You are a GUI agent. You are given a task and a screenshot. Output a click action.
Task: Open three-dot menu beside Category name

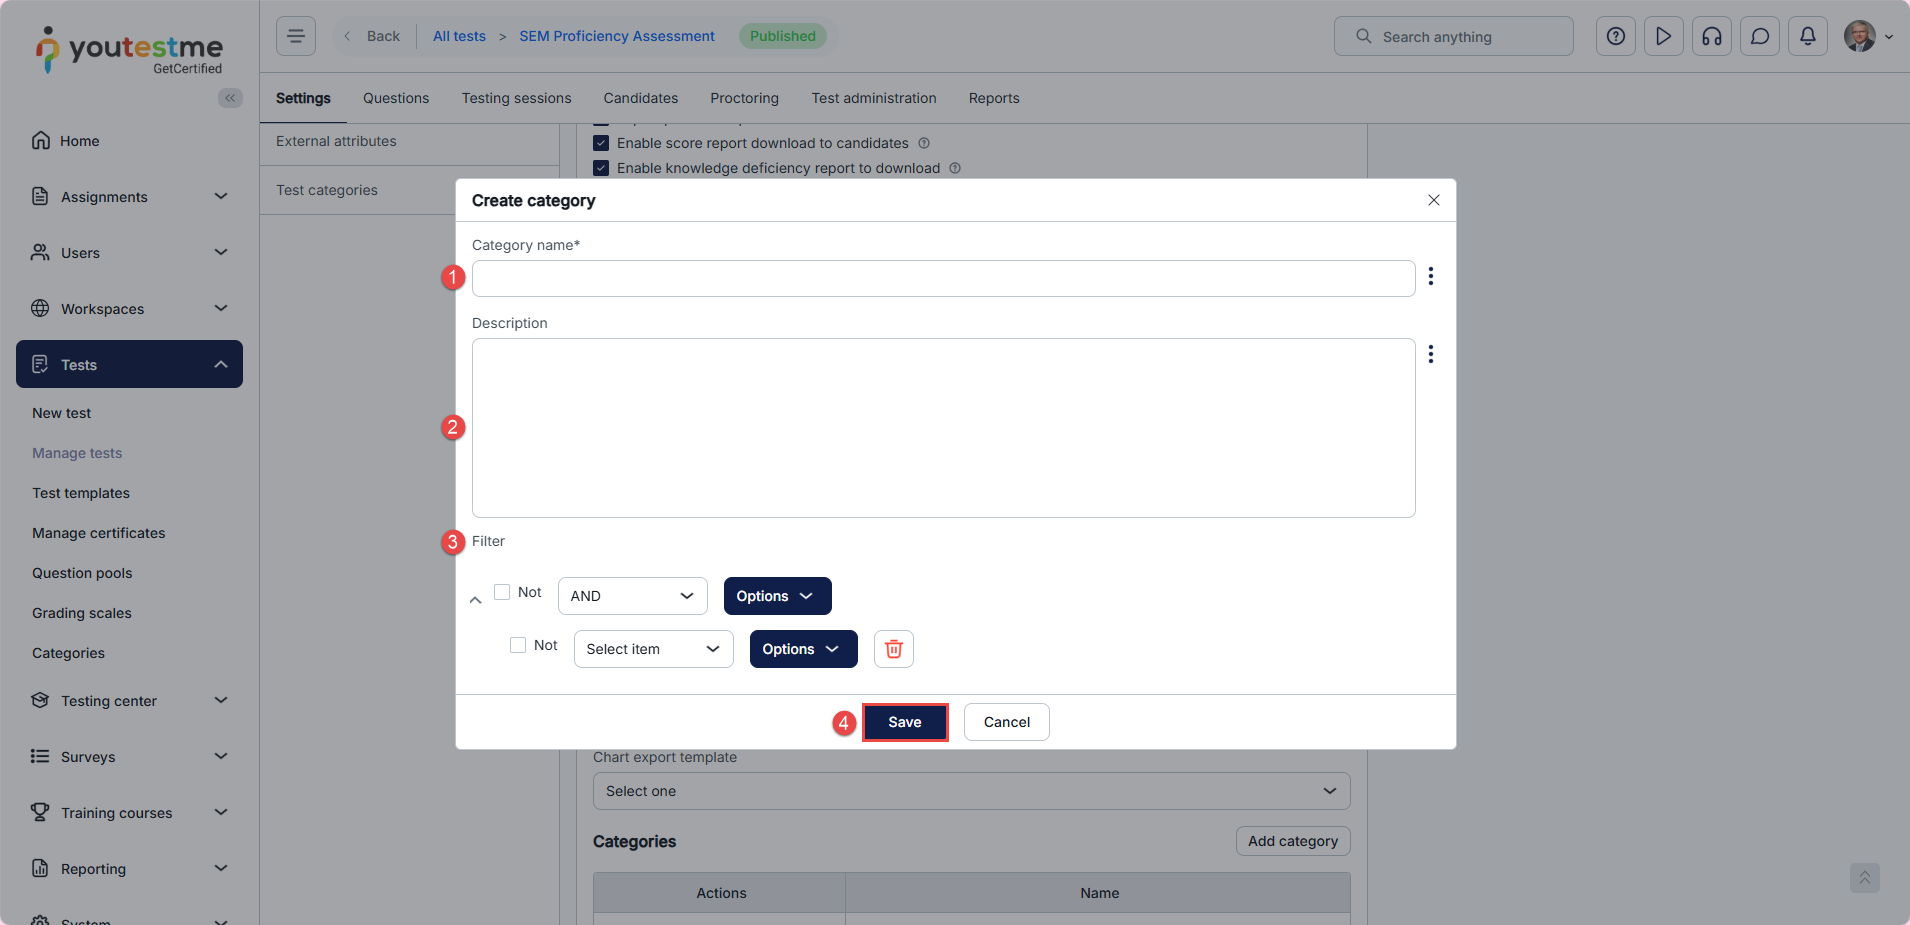1431,276
